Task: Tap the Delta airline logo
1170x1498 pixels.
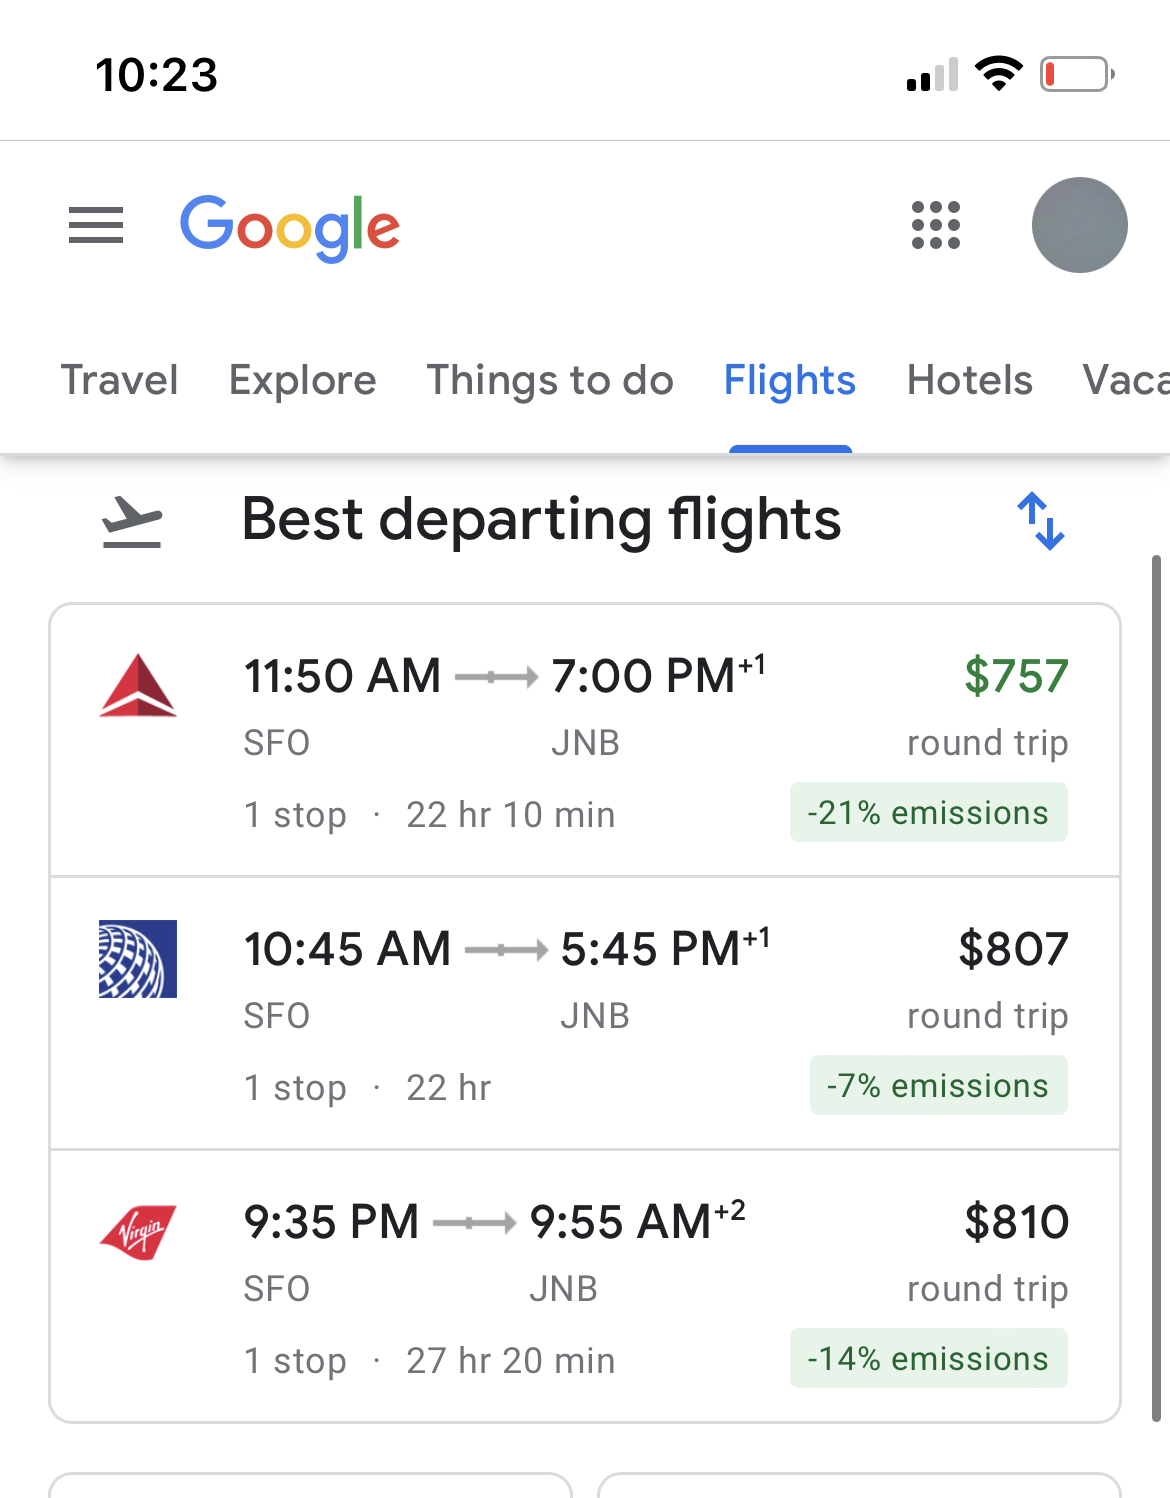Action: [138, 686]
